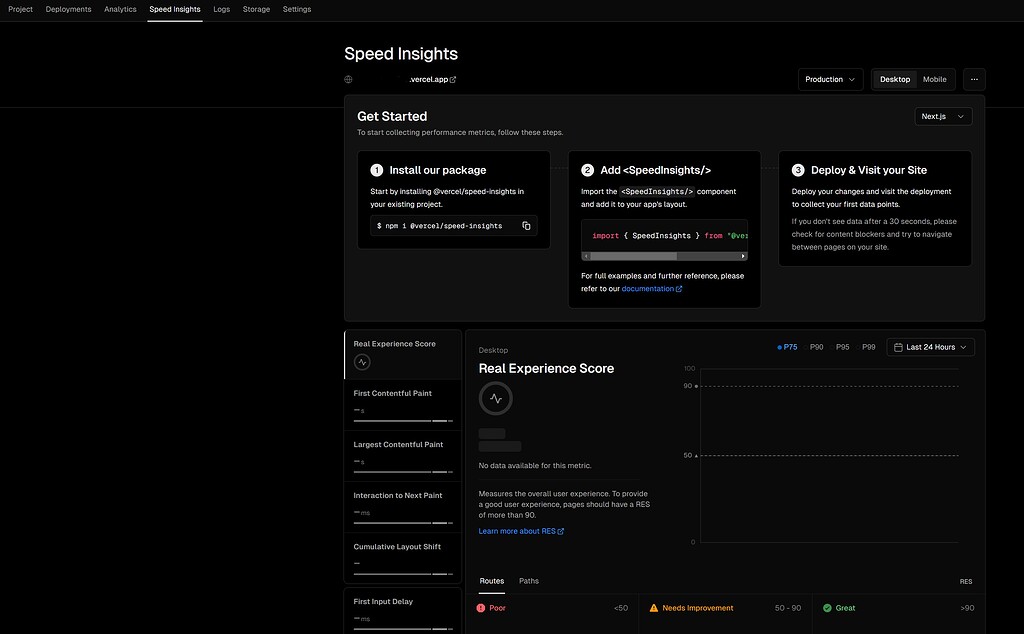Switch to Mobile view
Screen dimensions: 1024x634
pyautogui.click(x=934, y=78)
